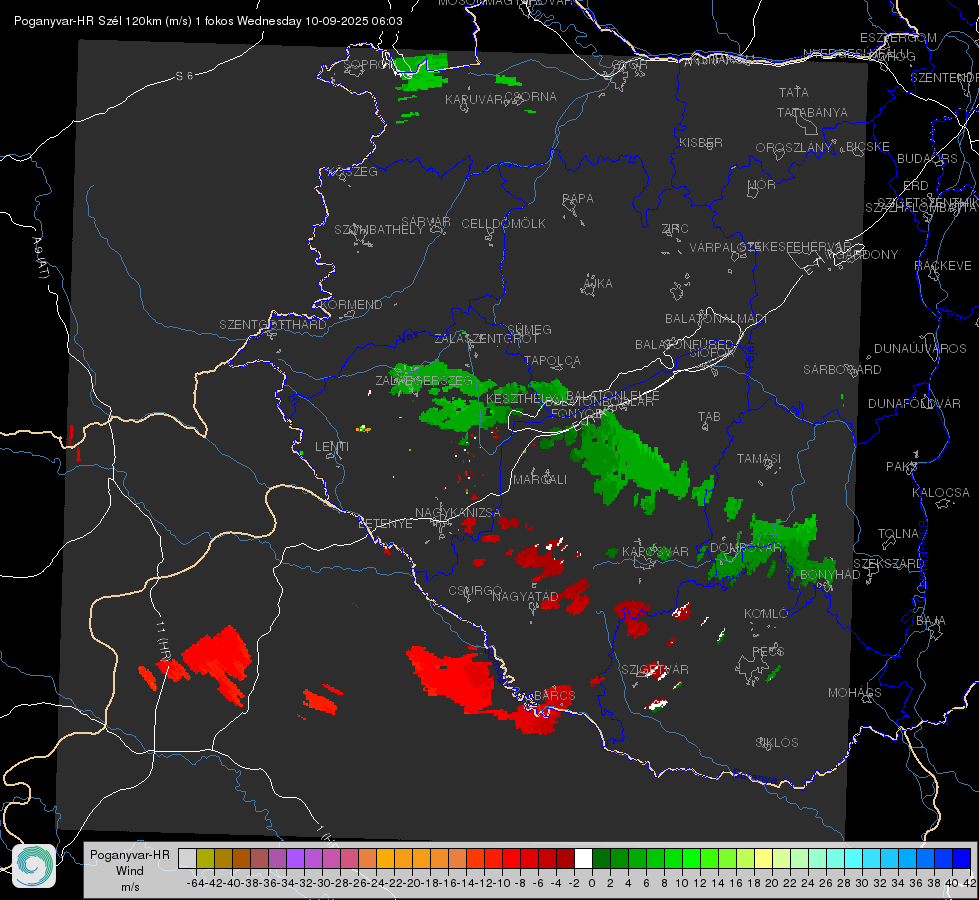Click the BALATONALMADI label

click(716, 319)
